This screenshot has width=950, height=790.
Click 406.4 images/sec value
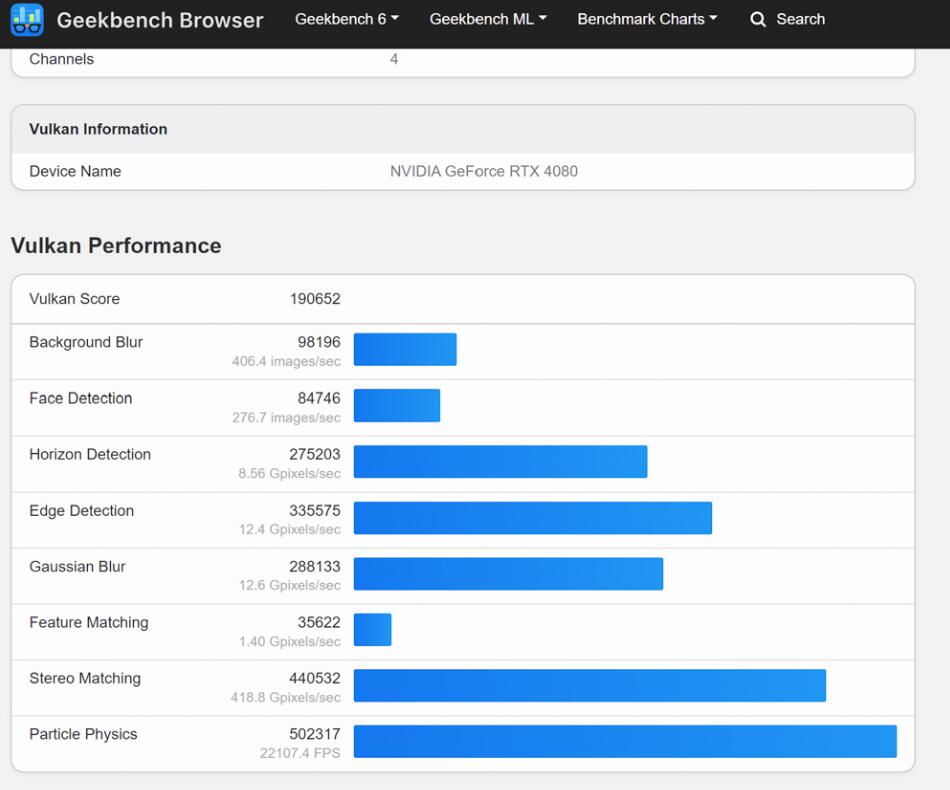[x=286, y=362]
